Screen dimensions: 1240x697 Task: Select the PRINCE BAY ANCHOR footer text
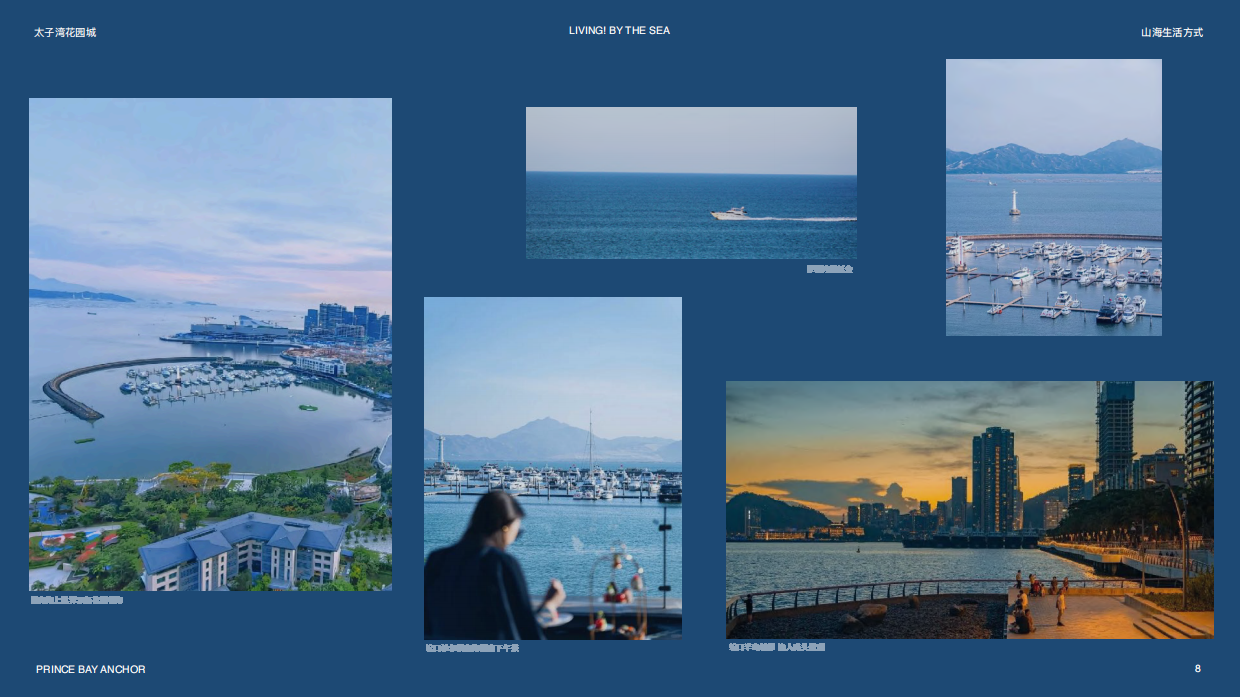[91, 669]
